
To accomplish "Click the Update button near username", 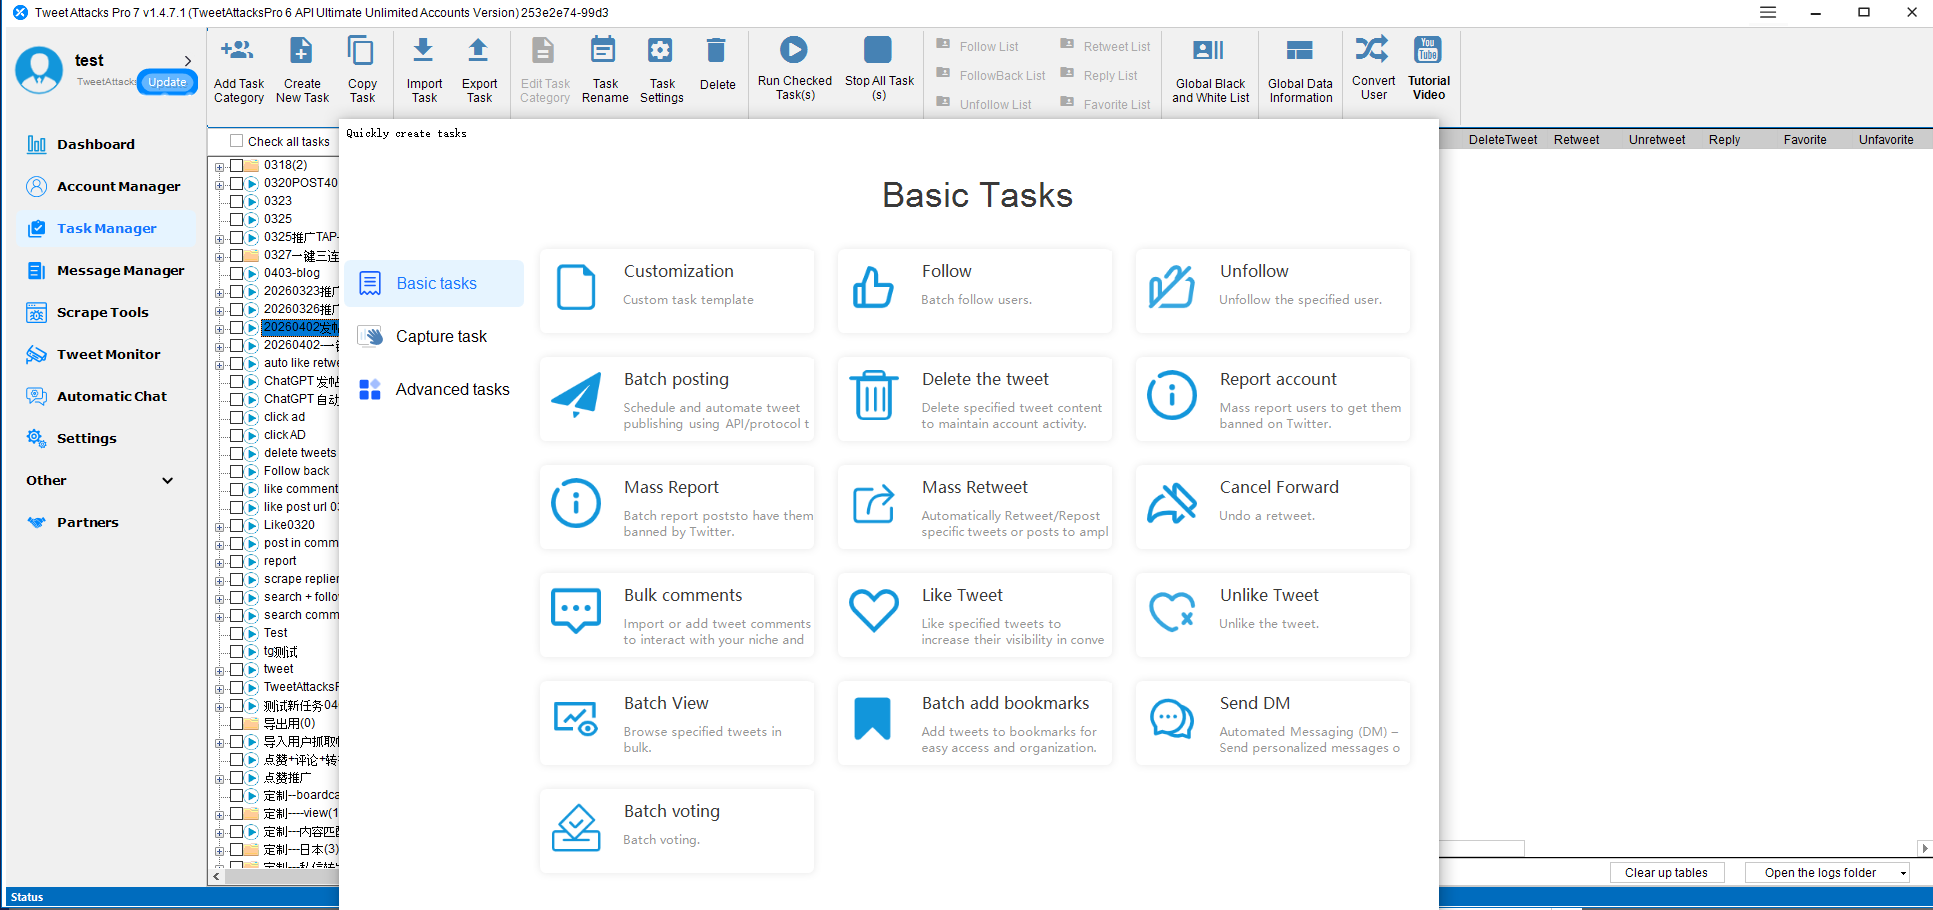I will (167, 82).
